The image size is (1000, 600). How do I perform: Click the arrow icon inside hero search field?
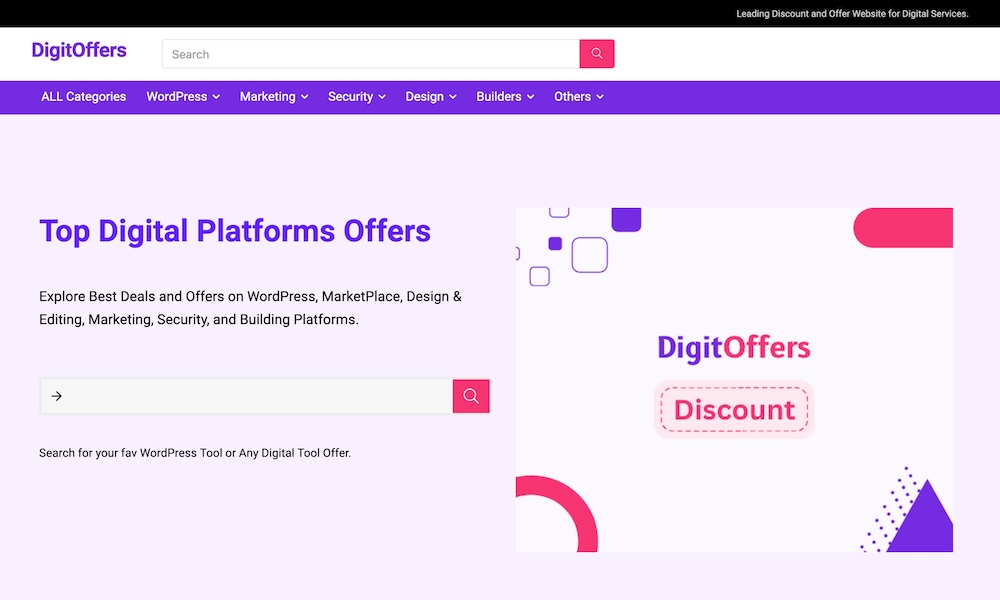pyautogui.click(x=57, y=396)
